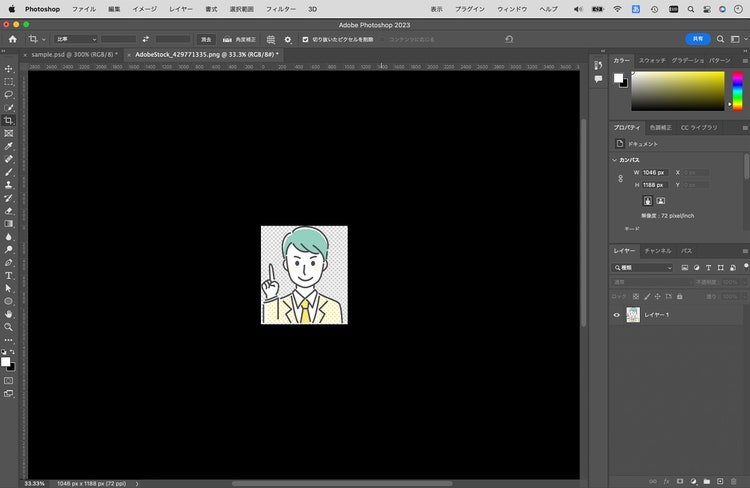Select the Blur tool
Screen dimensions: 750x488
[x=9, y=237]
